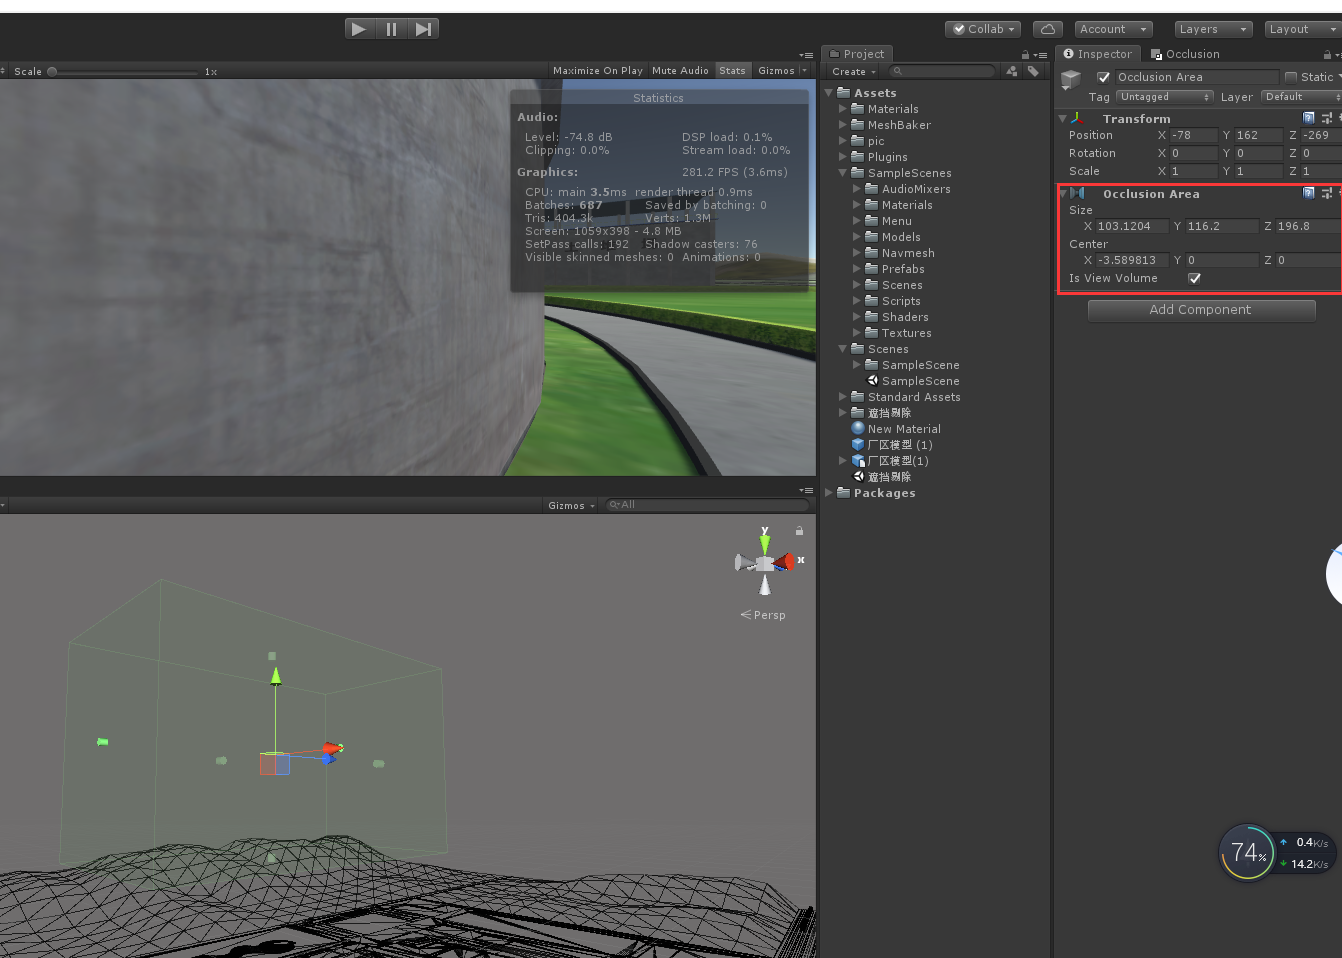The width and height of the screenshot is (1342, 958).
Task: Open the Tag dropdown set to Untagged
Action: (x=1163, y=96)
